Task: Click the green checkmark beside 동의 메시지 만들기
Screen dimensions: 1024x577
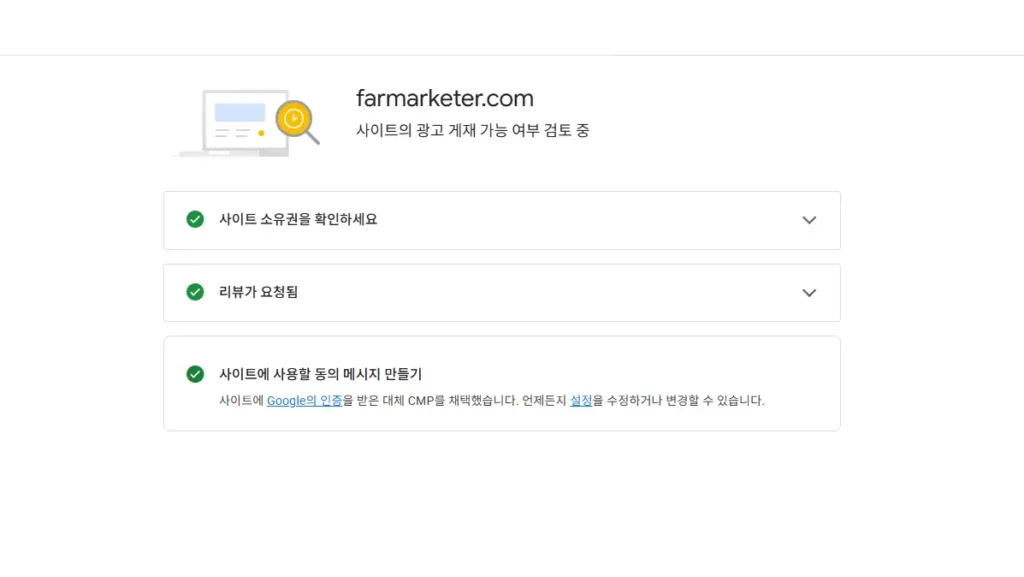Action: (195, 374)
